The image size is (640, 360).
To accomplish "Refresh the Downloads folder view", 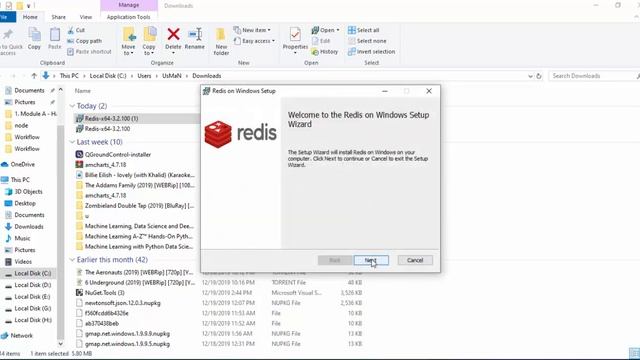I will (539, 76).
